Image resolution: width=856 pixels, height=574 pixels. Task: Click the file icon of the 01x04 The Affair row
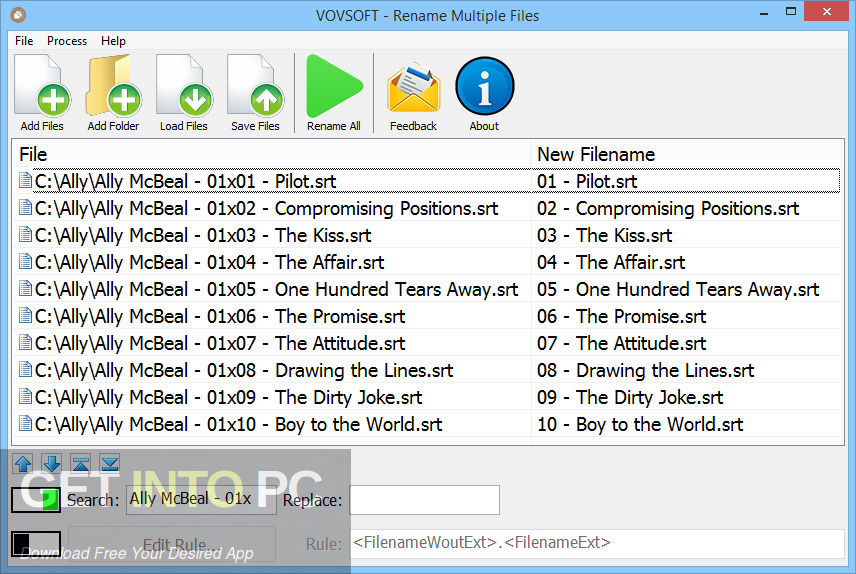[x=25, y=261]
